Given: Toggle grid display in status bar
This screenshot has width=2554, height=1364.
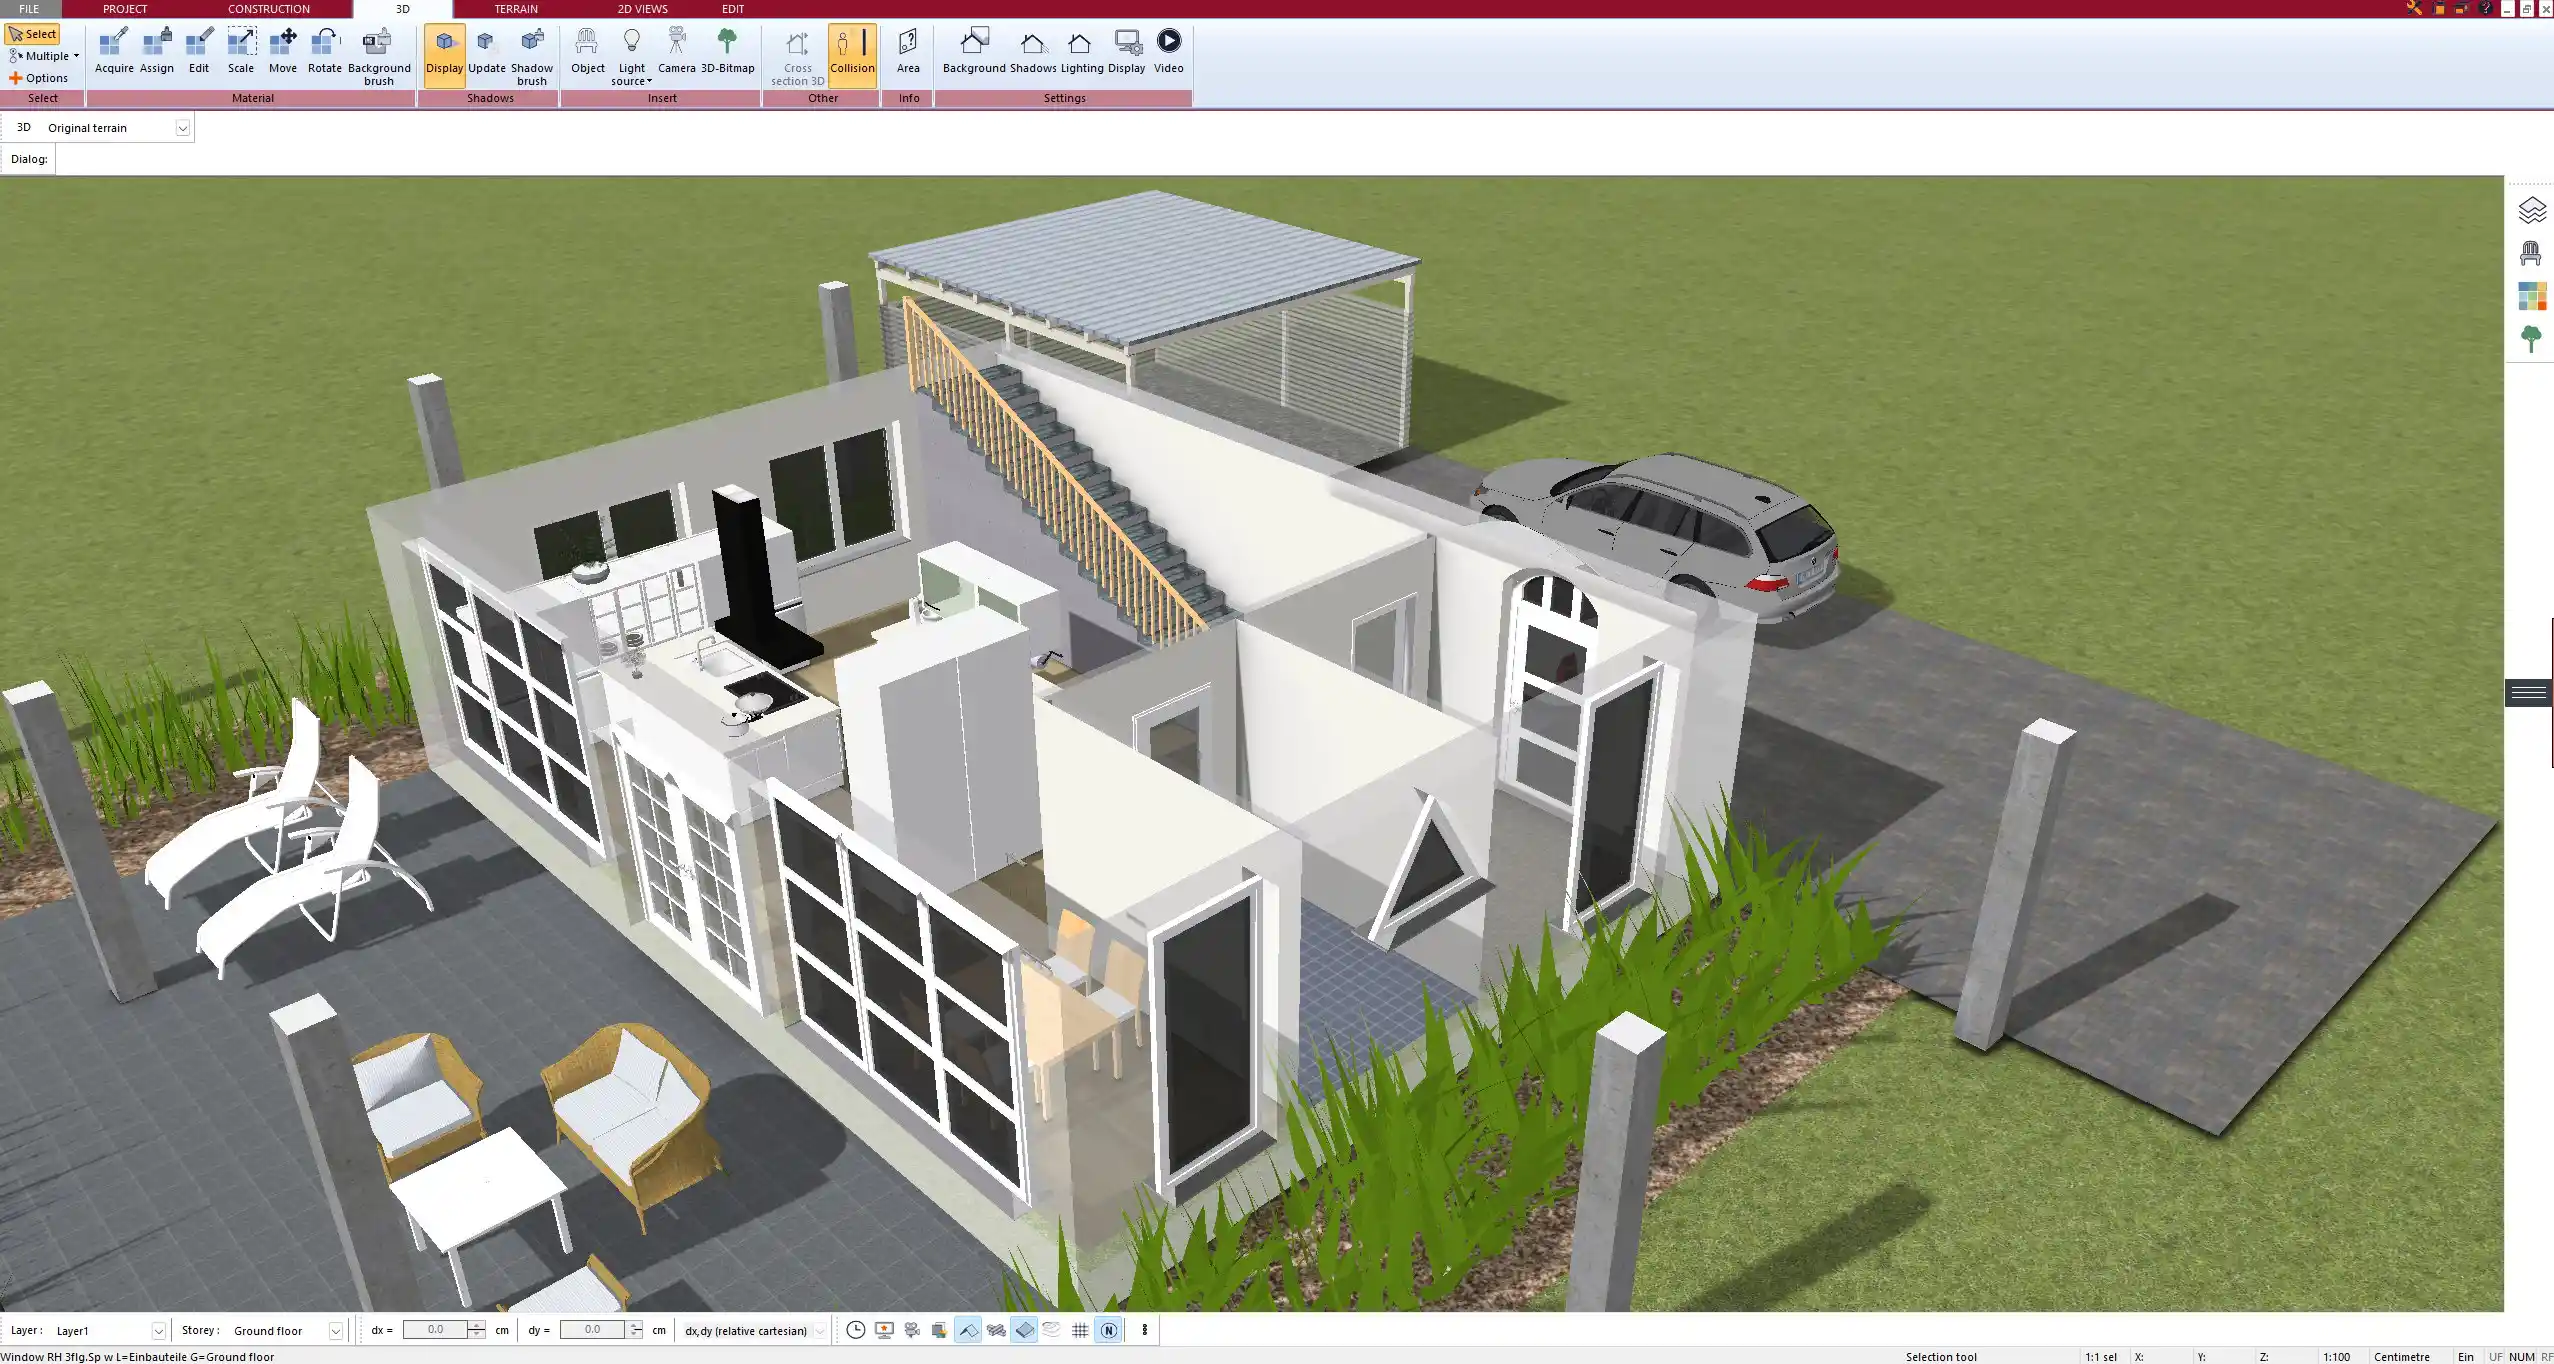Looking at the screenshot, I should point(1080,1330).
